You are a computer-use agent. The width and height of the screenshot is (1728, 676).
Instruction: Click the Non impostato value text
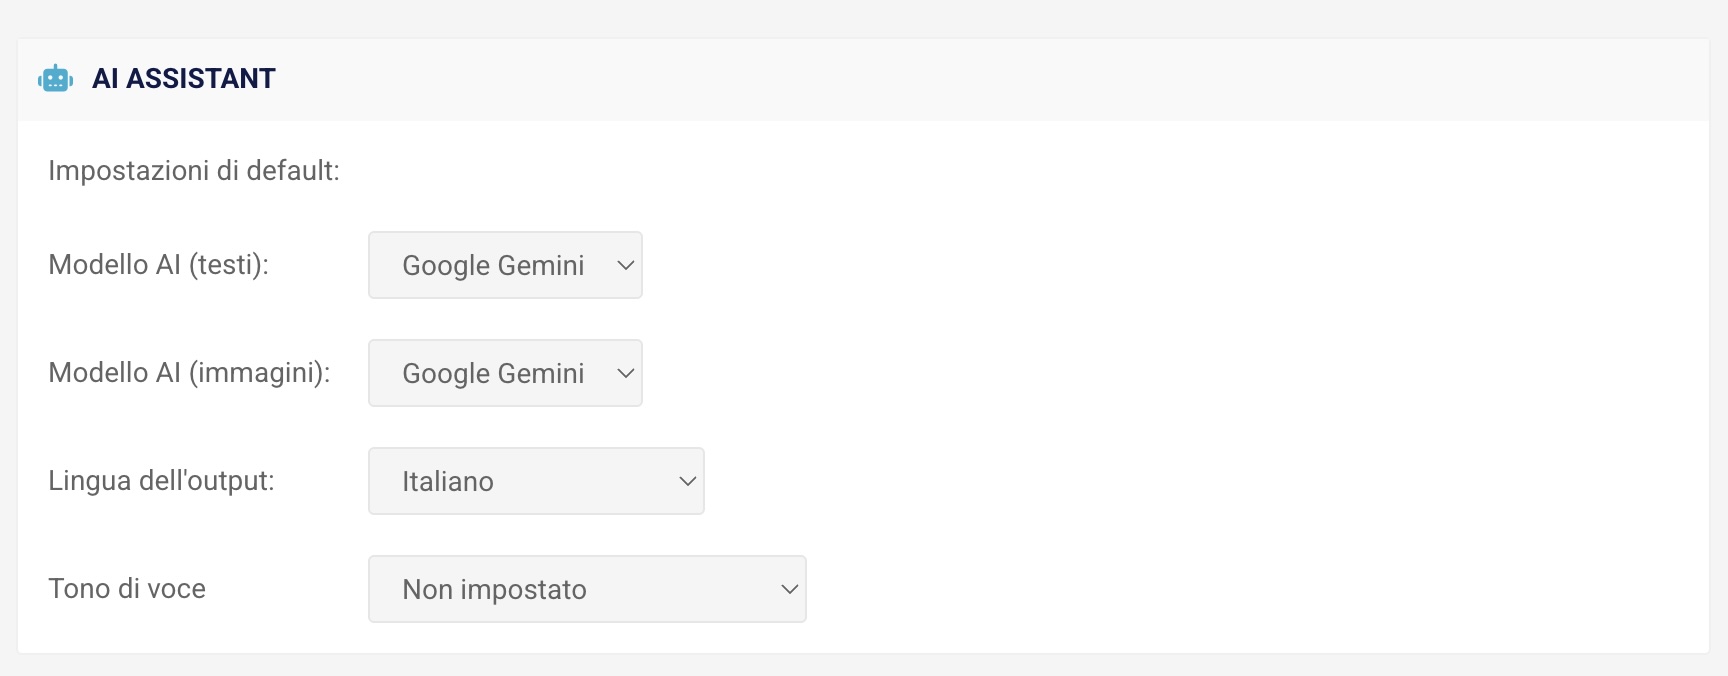[x=494, y=589]
